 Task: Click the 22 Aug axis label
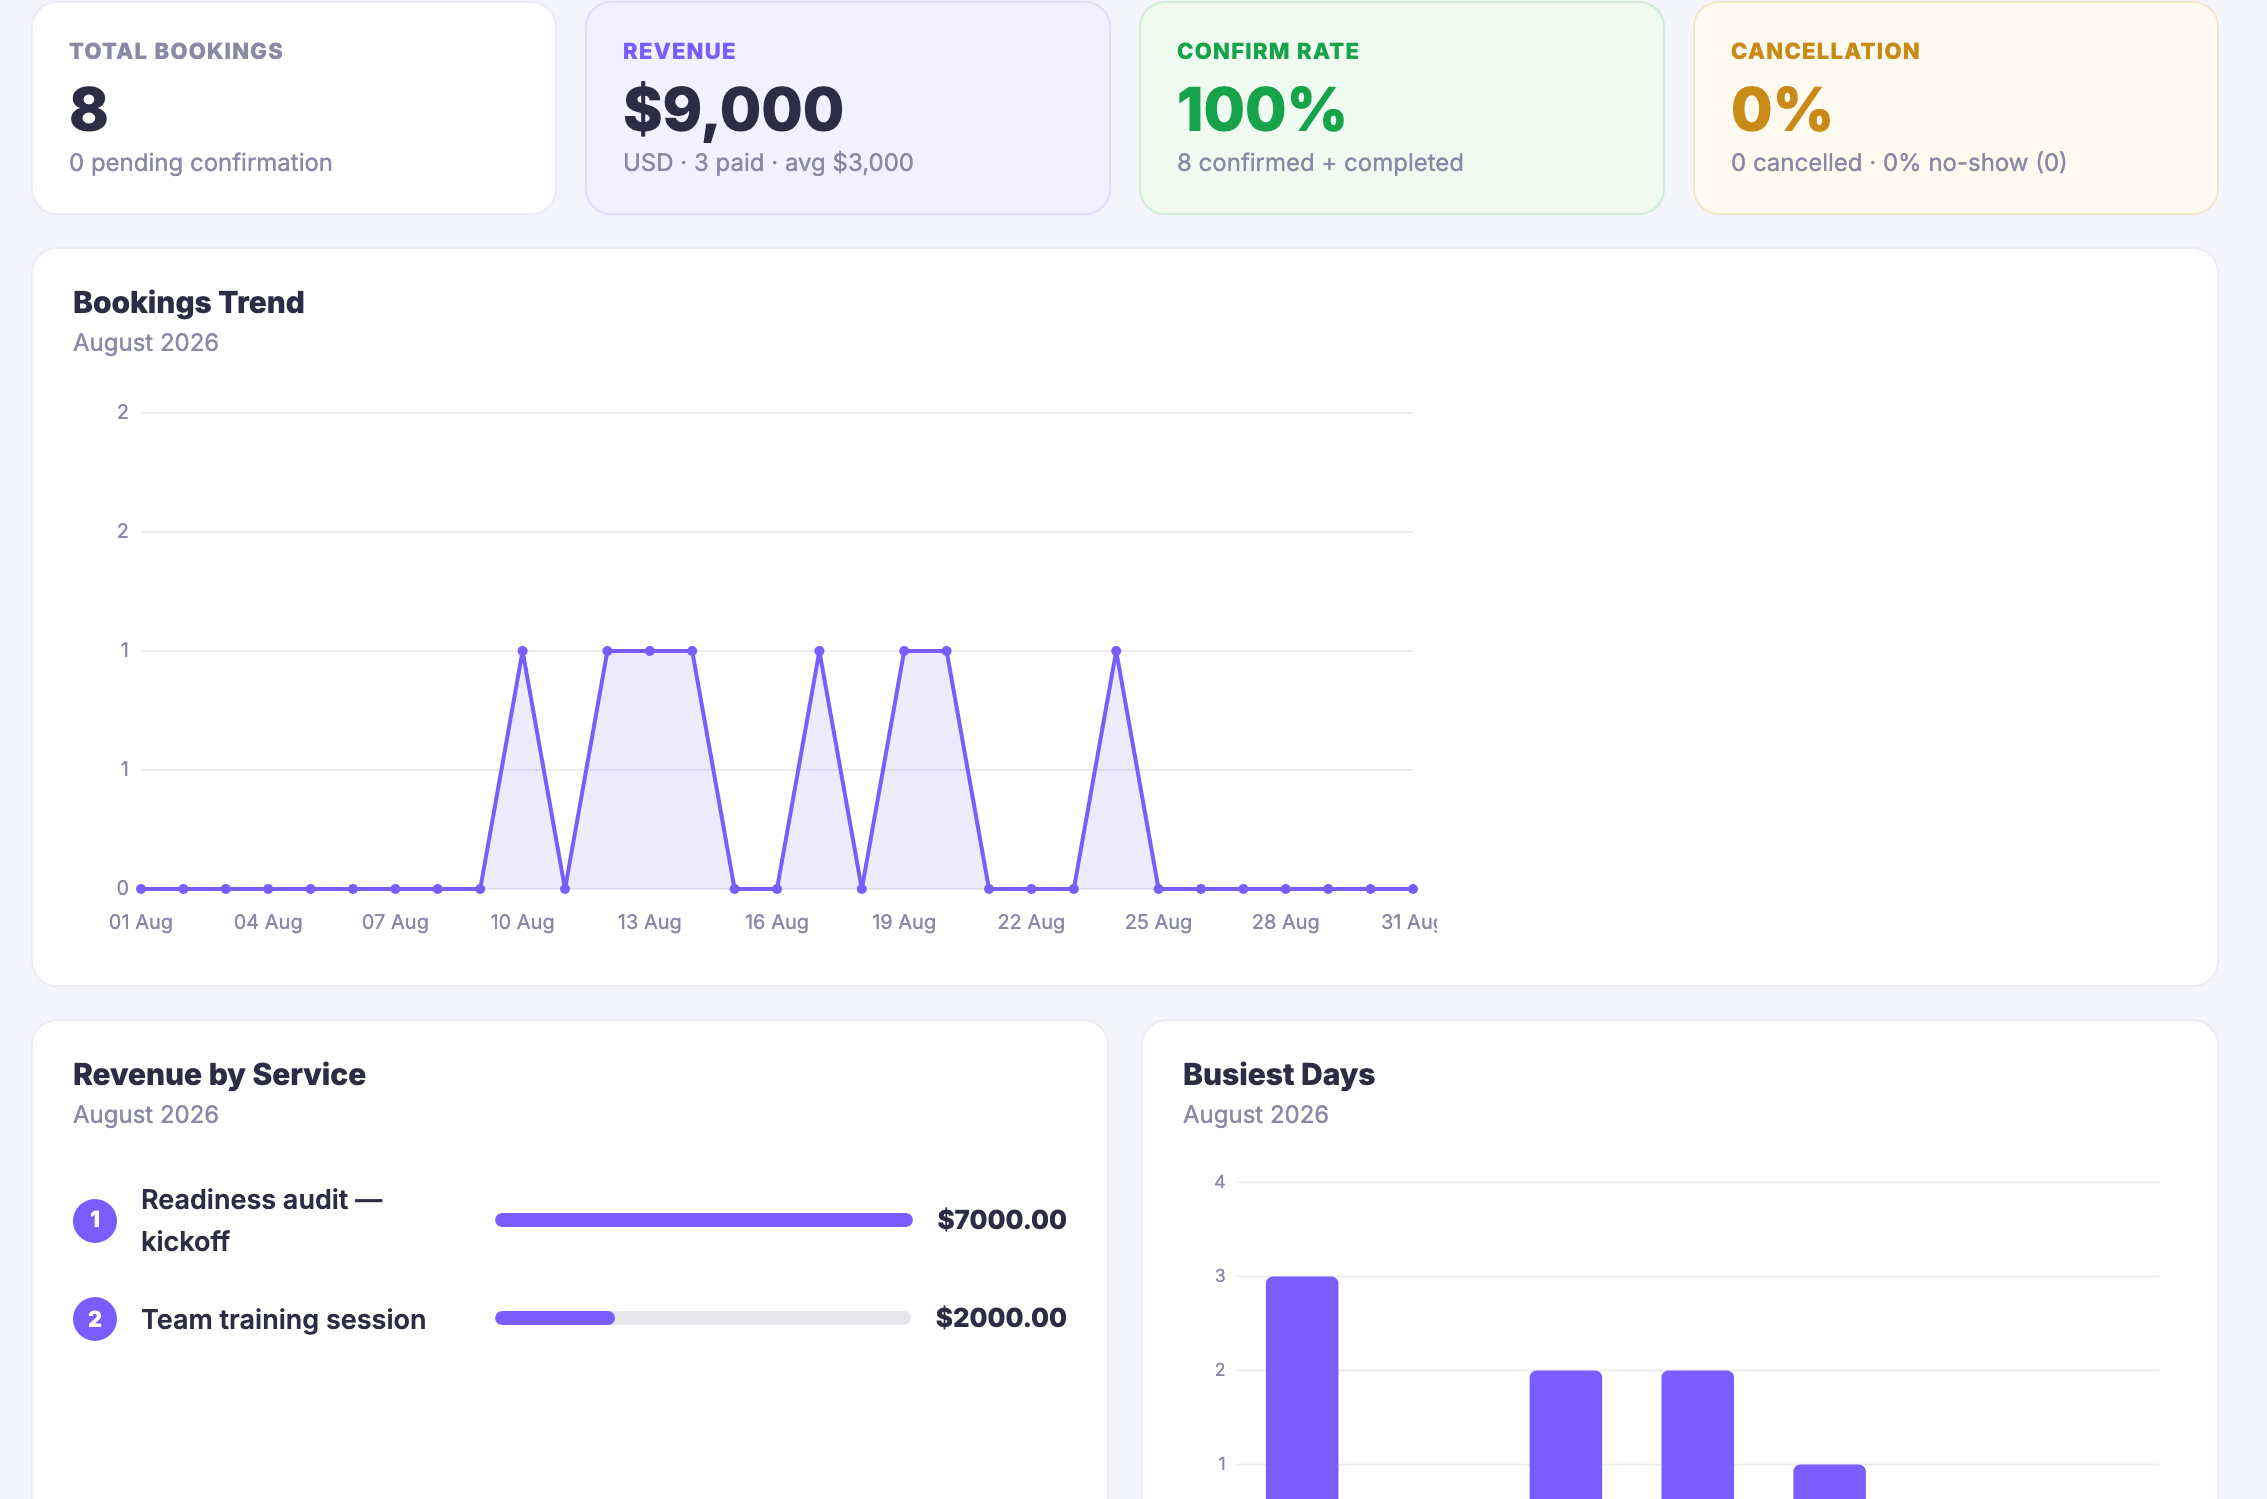point(1031,922)
